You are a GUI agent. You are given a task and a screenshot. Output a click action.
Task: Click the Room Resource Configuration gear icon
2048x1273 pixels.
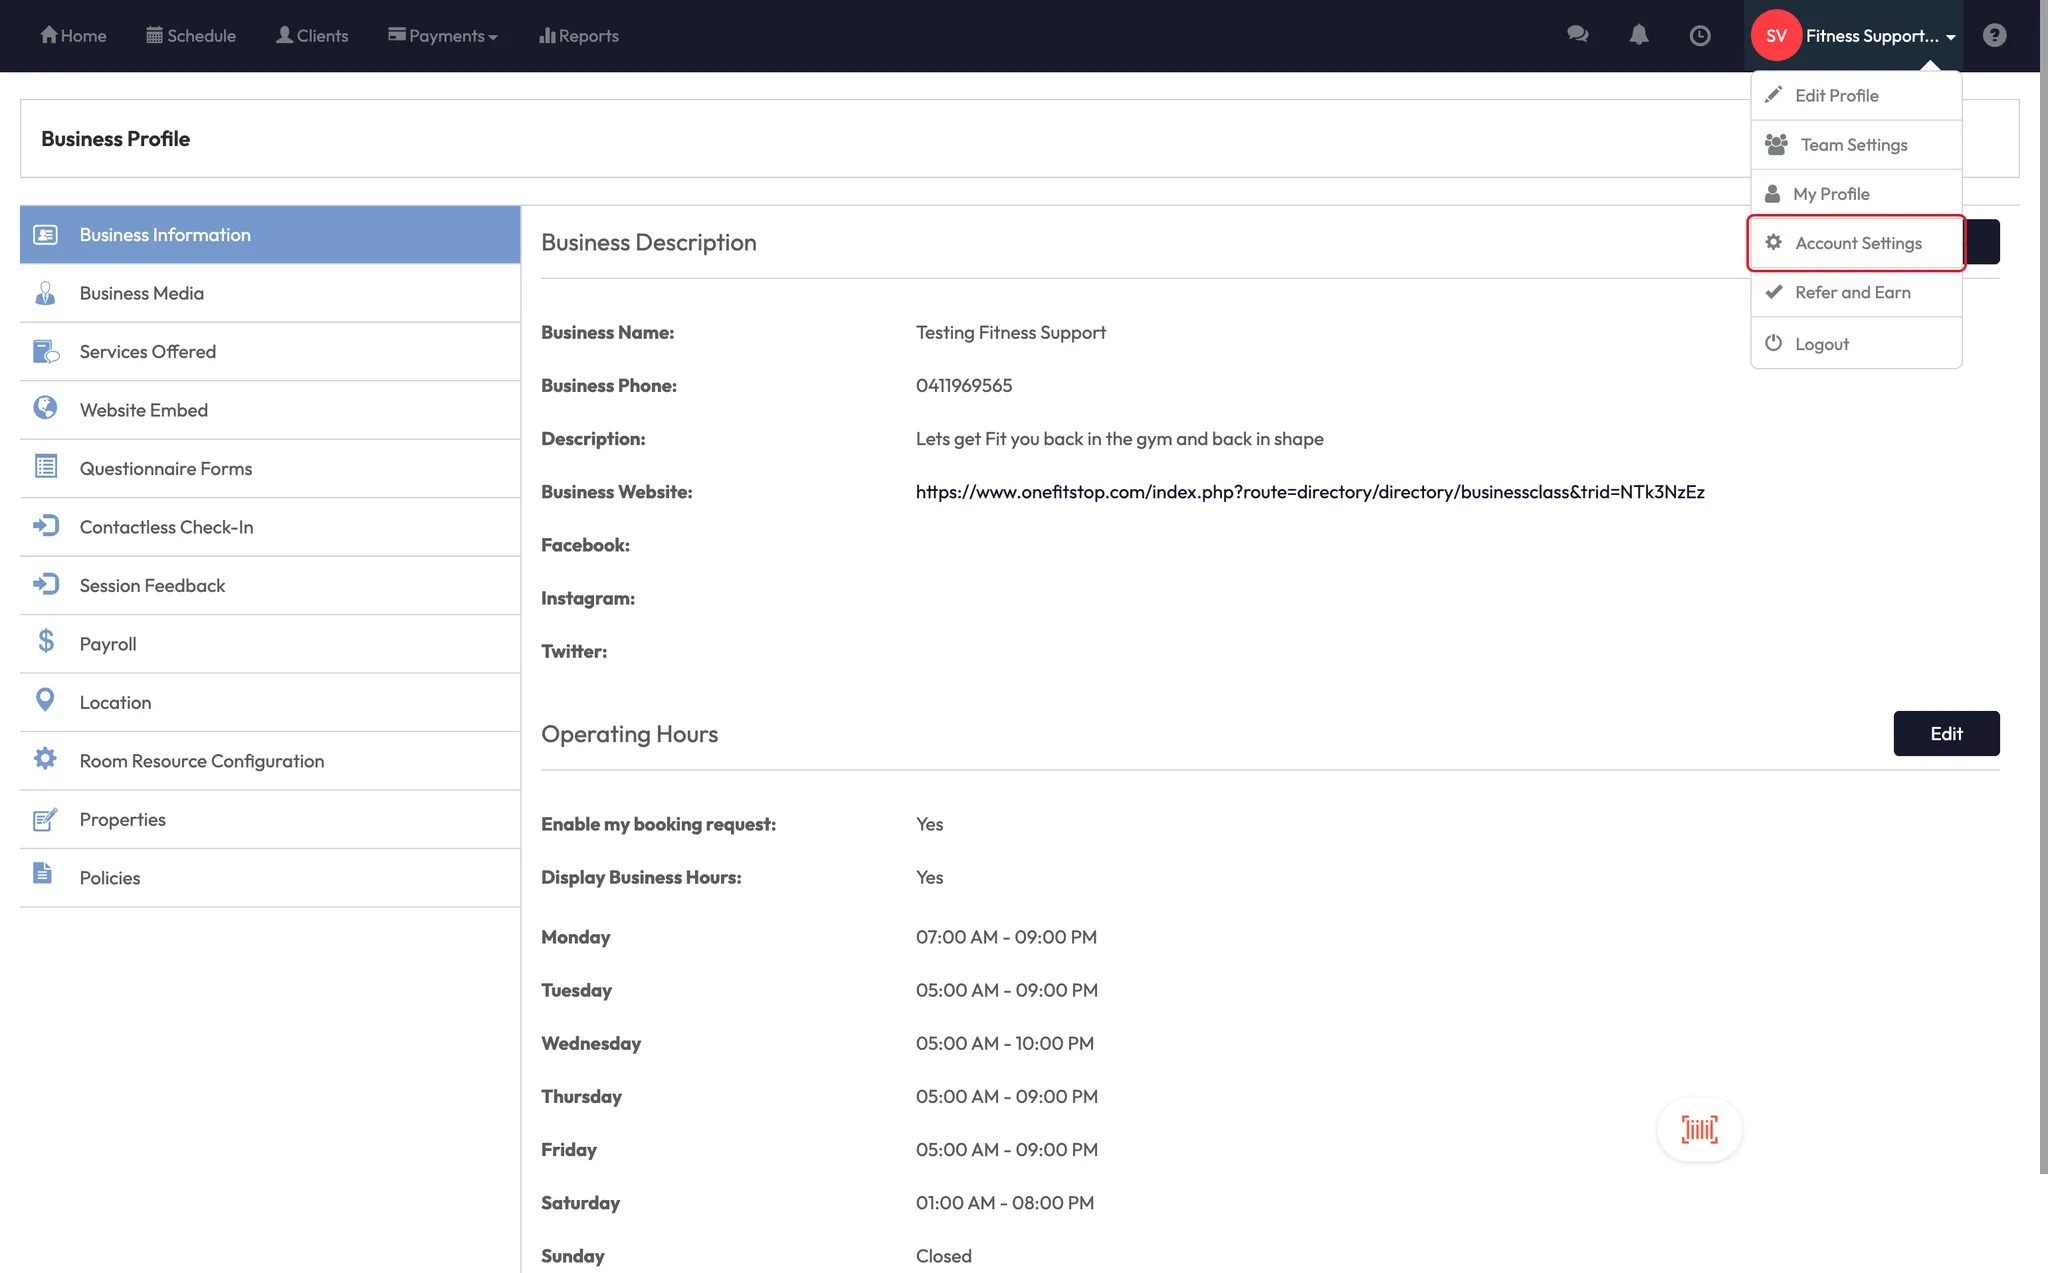[45, 759]
